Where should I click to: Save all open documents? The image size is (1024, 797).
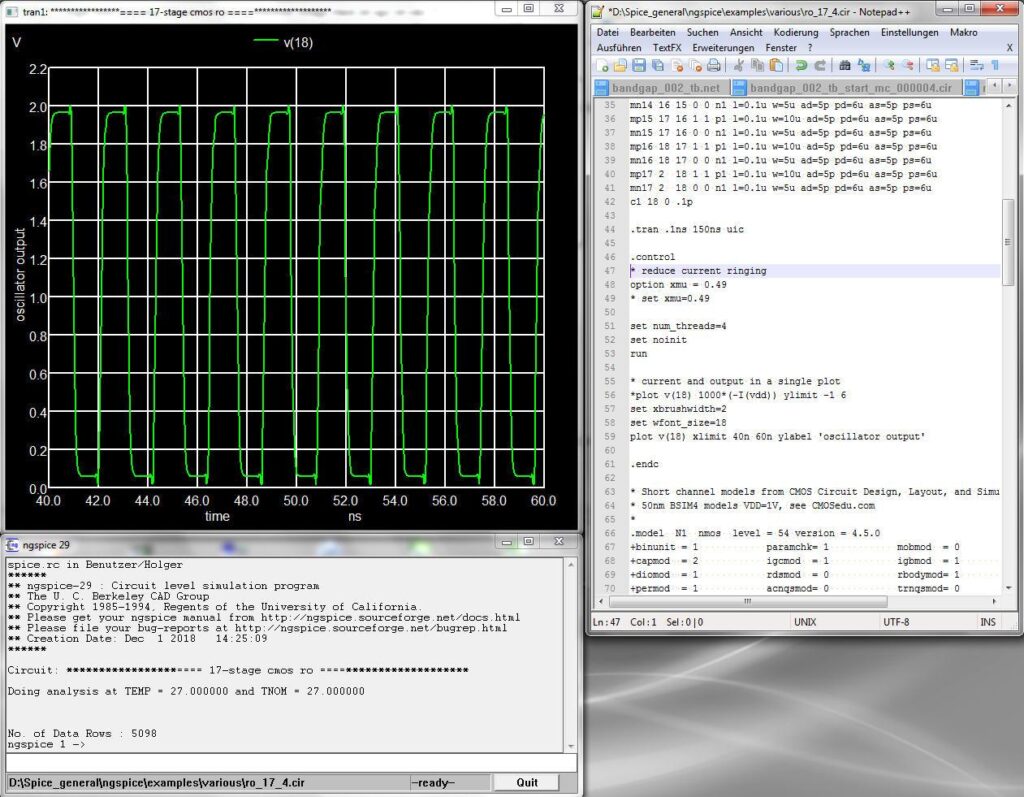tap(657, 64)
